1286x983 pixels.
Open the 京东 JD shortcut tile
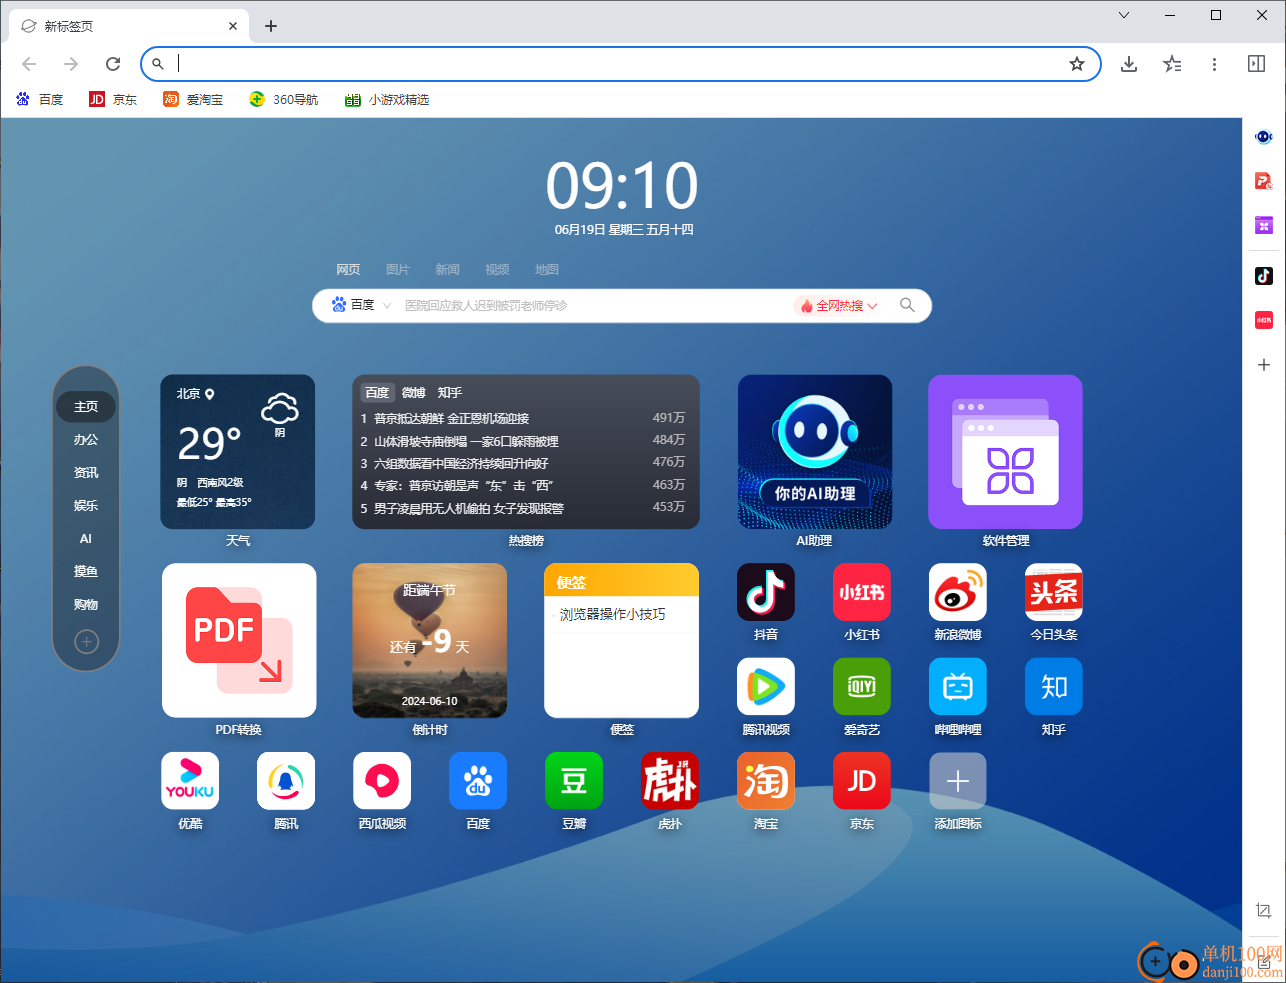pyautogui.click(x=862, y=781)
